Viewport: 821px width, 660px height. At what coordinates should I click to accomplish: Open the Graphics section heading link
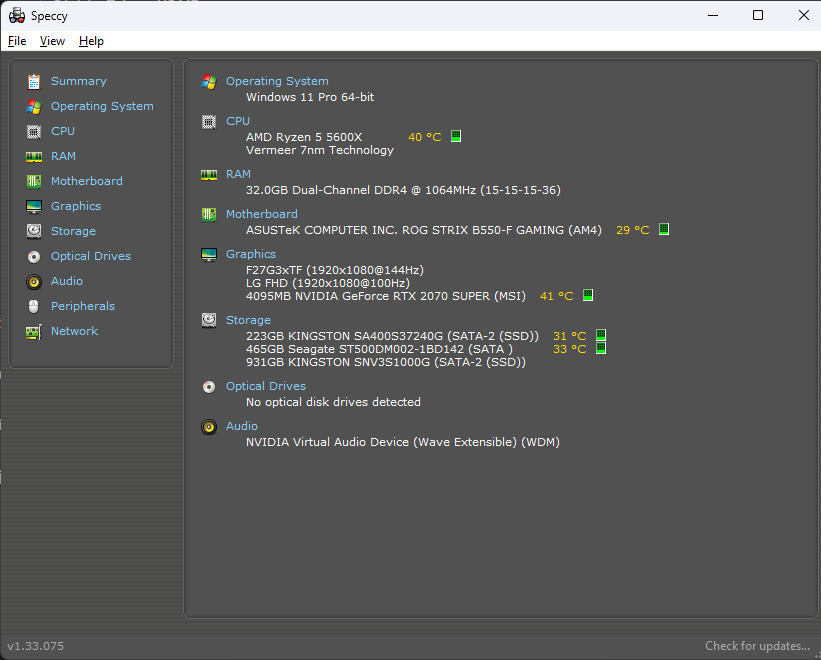click(x=251, y=254)
